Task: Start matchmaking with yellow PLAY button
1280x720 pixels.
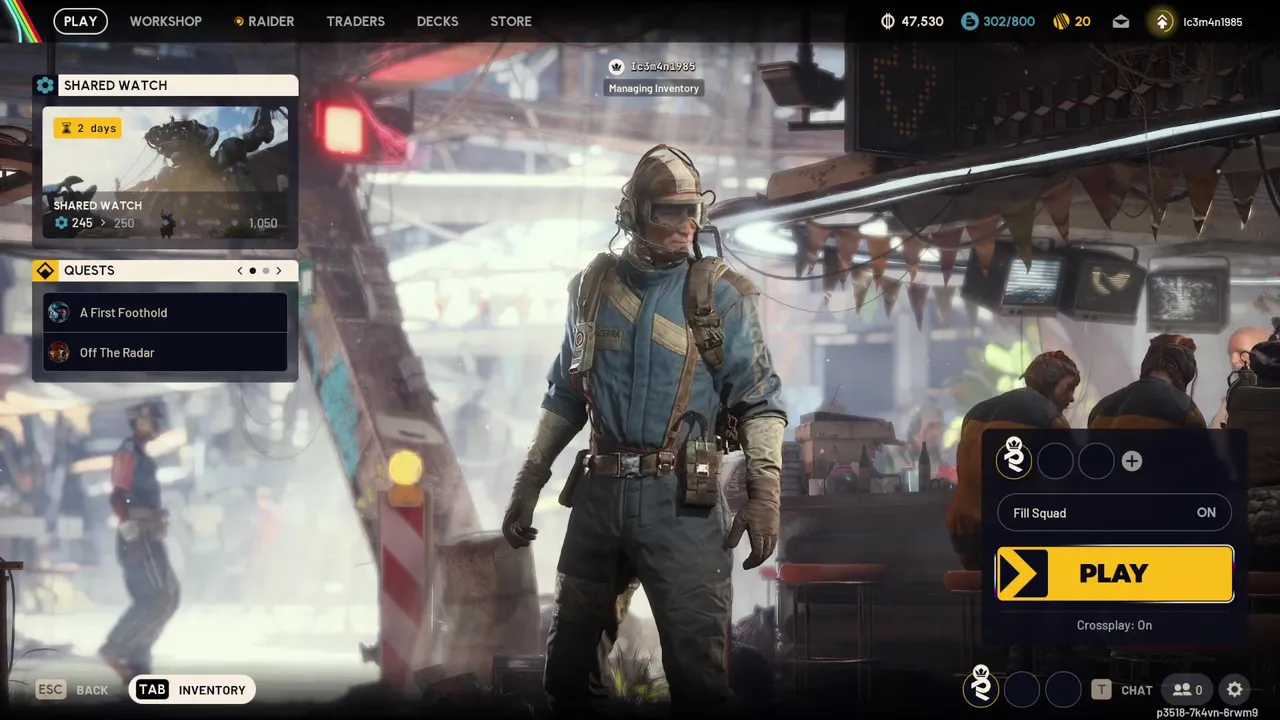Action: 1115,574
